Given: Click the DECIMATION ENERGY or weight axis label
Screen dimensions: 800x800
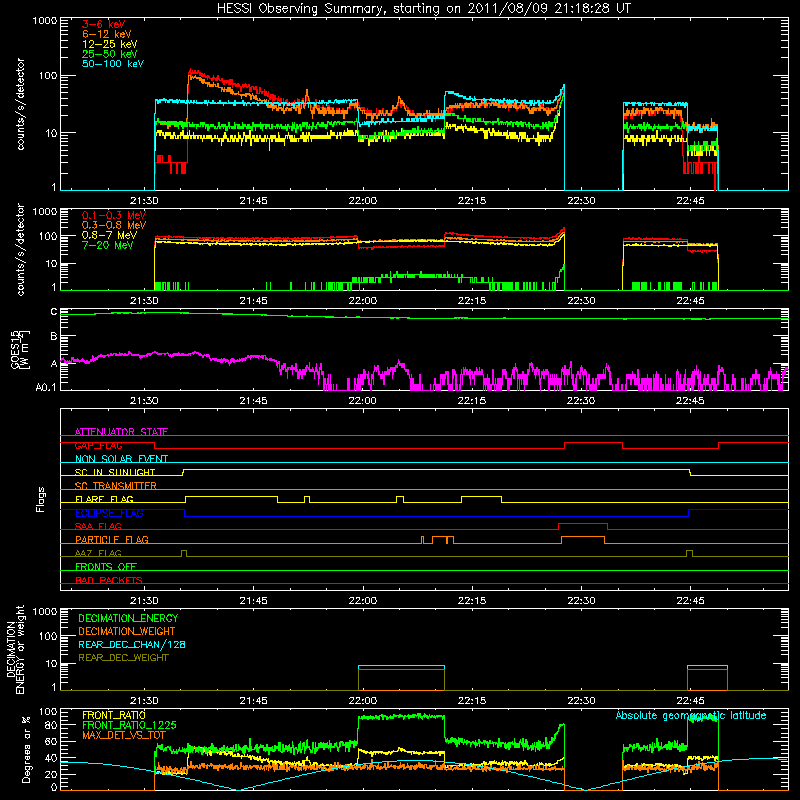Looking at the screenshot, I should pos(15,649).
